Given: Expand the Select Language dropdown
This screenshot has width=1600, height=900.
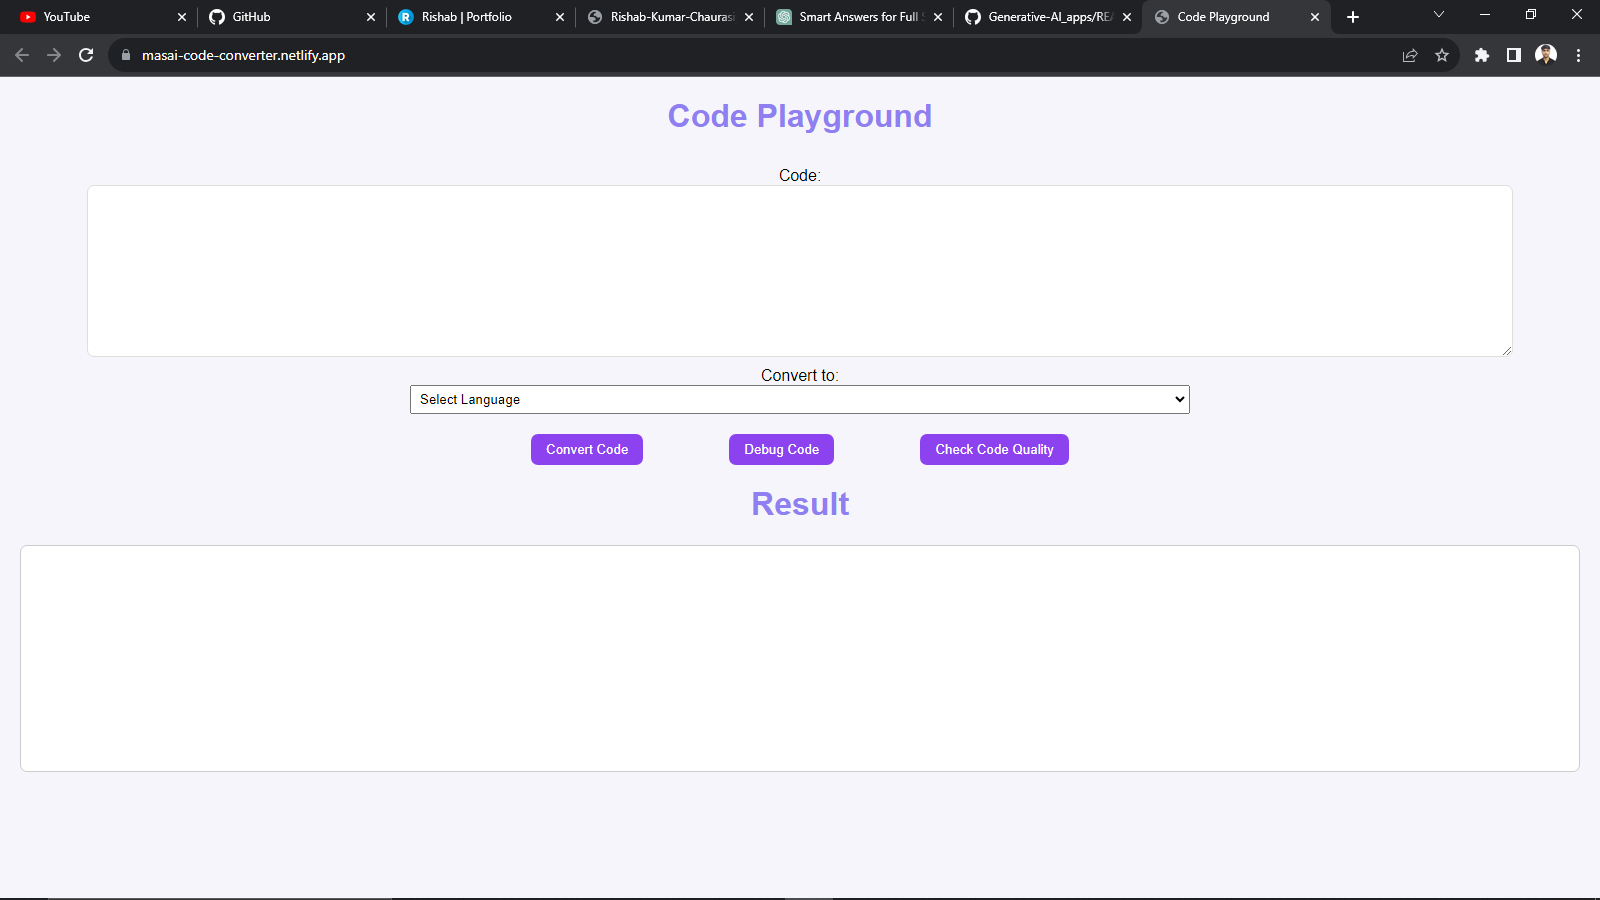Looking at the screenshot, I should click(799, 399).
